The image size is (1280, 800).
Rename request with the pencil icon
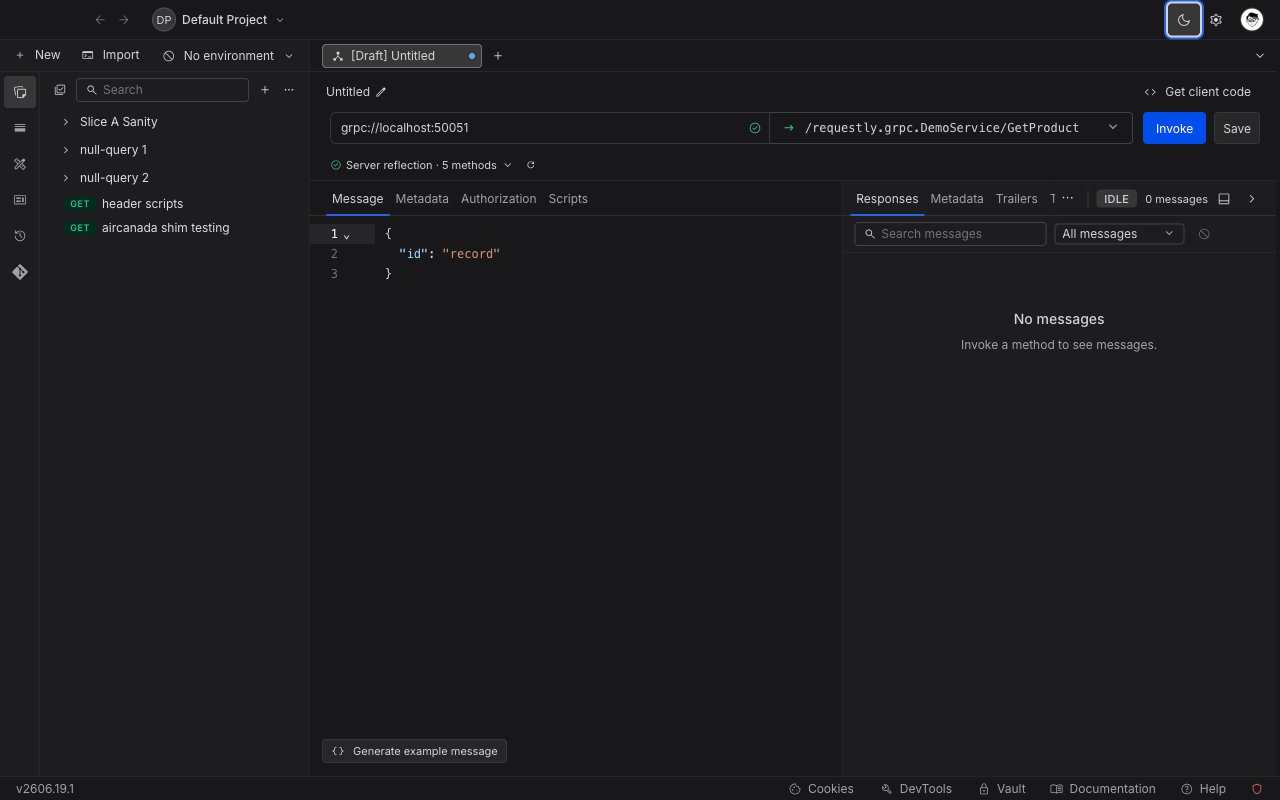pyautogui.click(x=381, y=92)
